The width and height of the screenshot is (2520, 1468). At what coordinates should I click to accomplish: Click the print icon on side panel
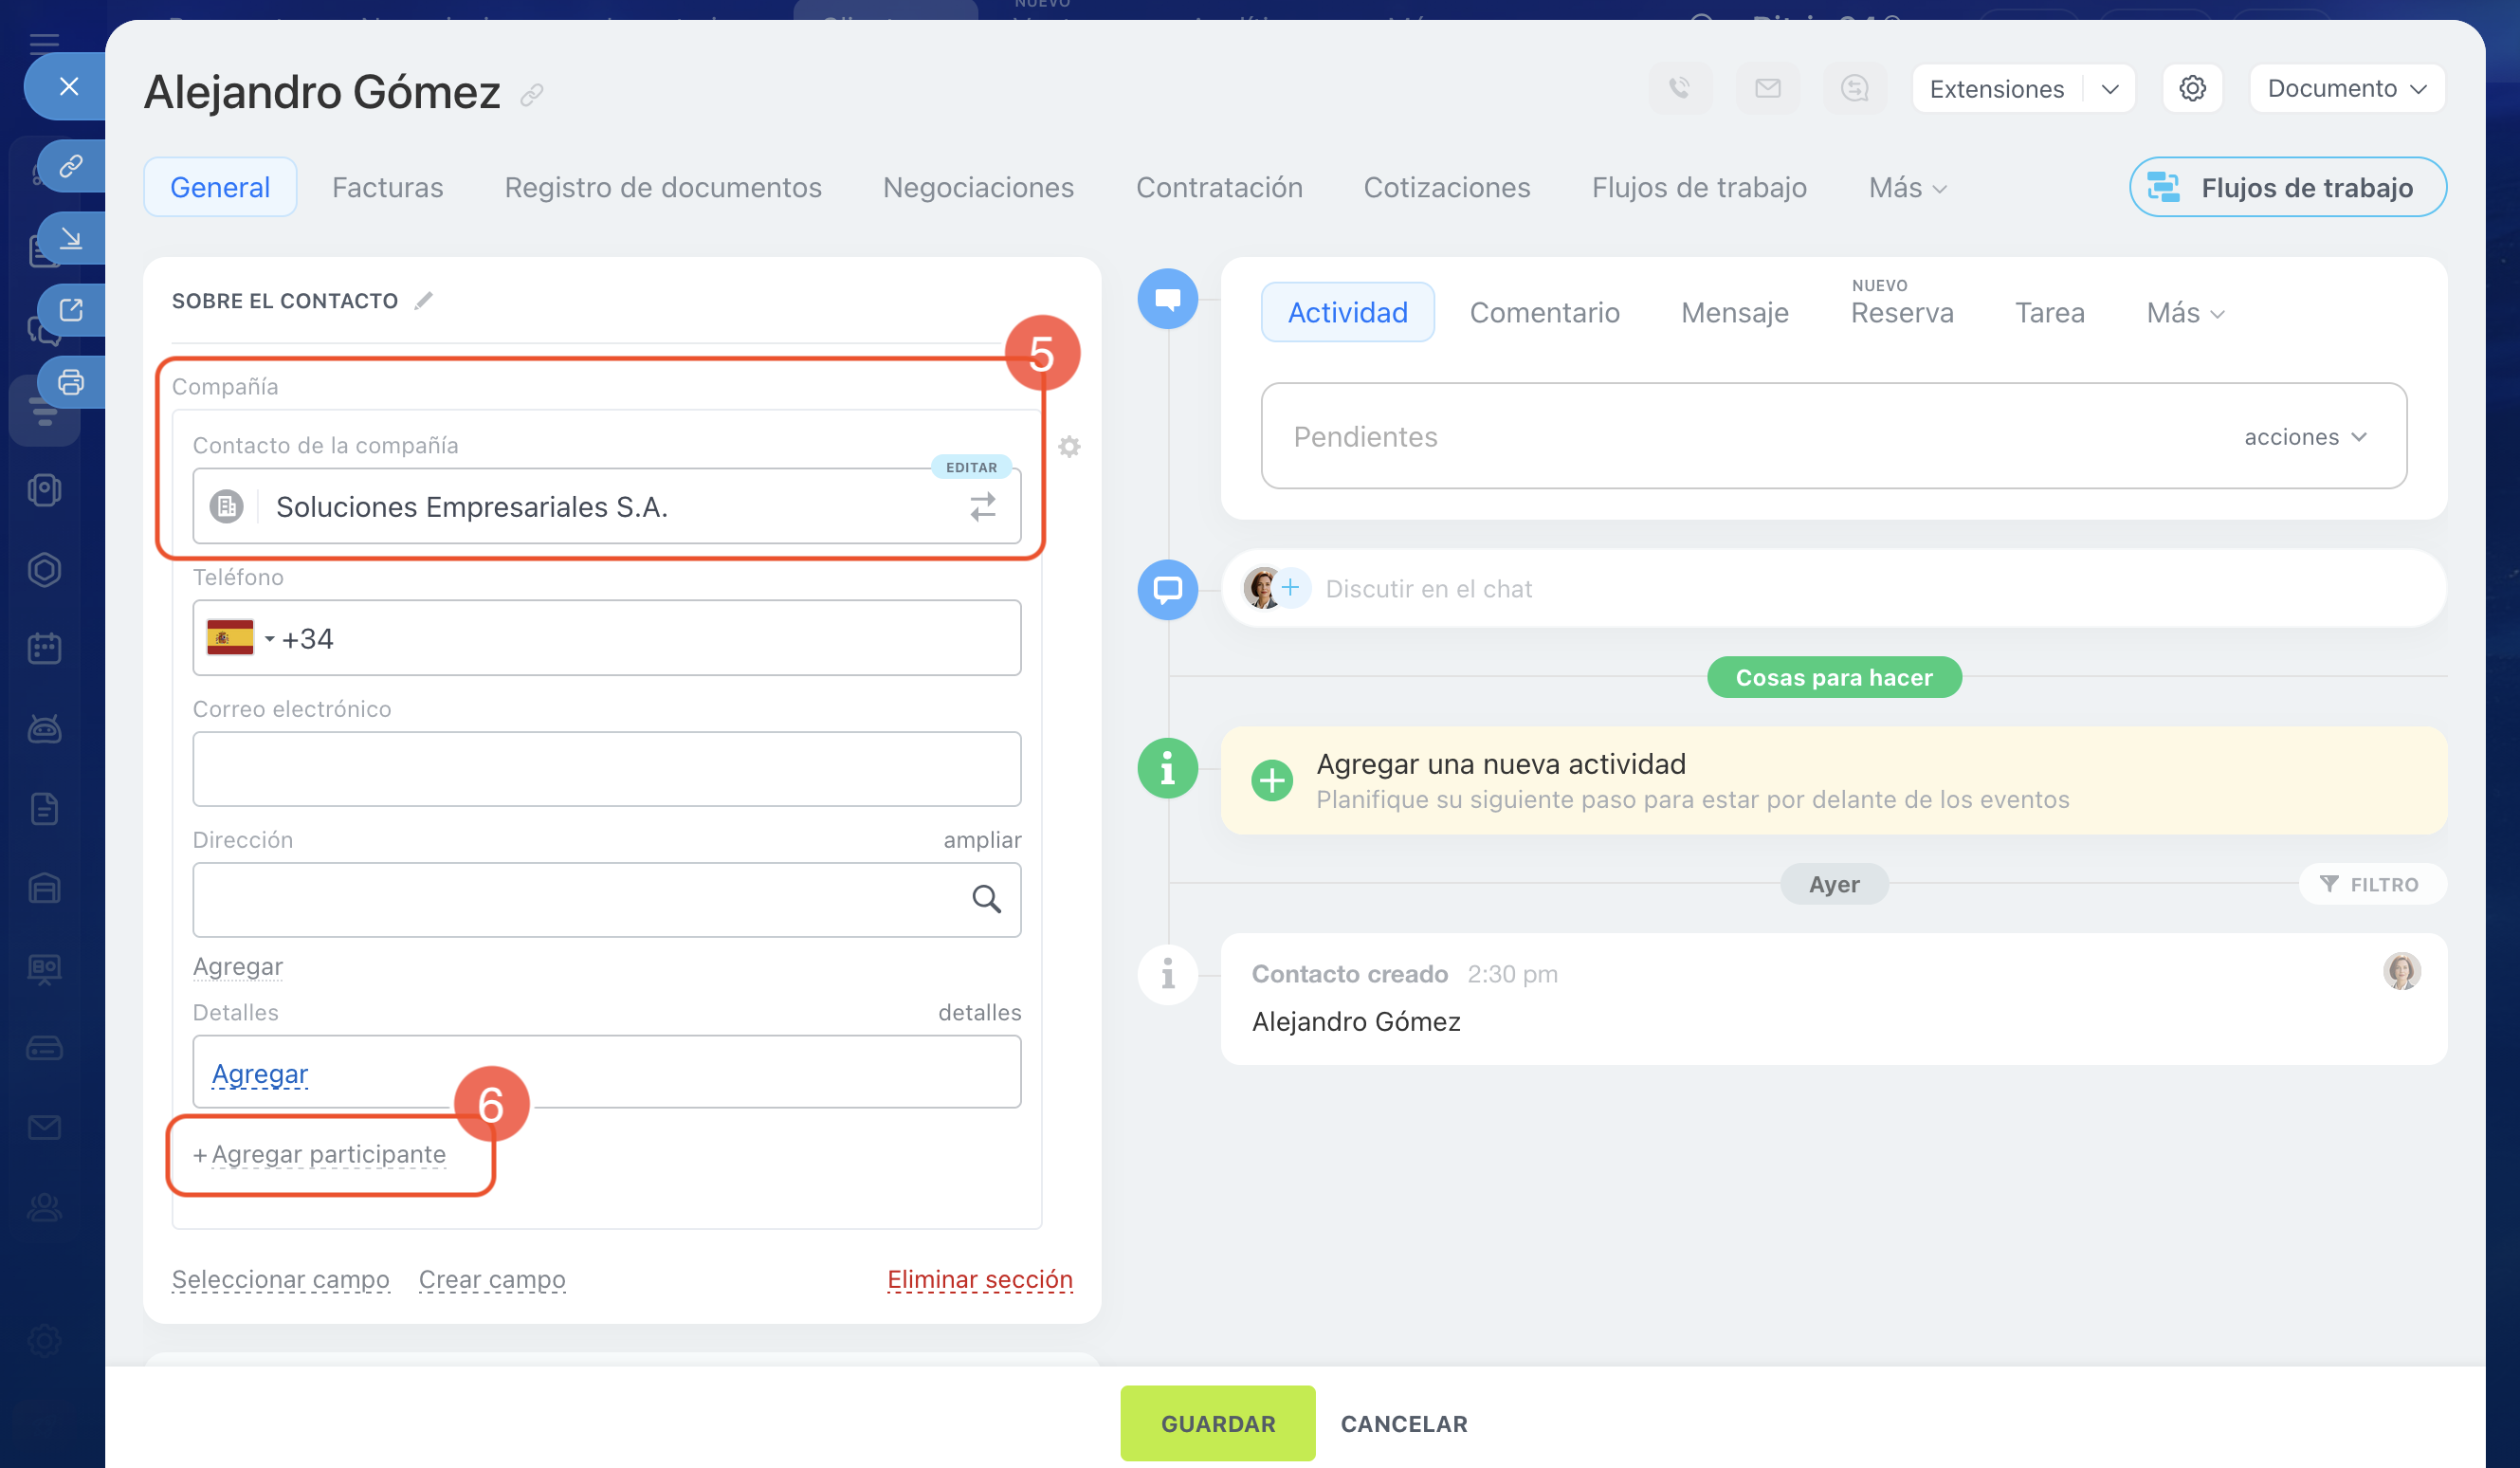(71, 381)
